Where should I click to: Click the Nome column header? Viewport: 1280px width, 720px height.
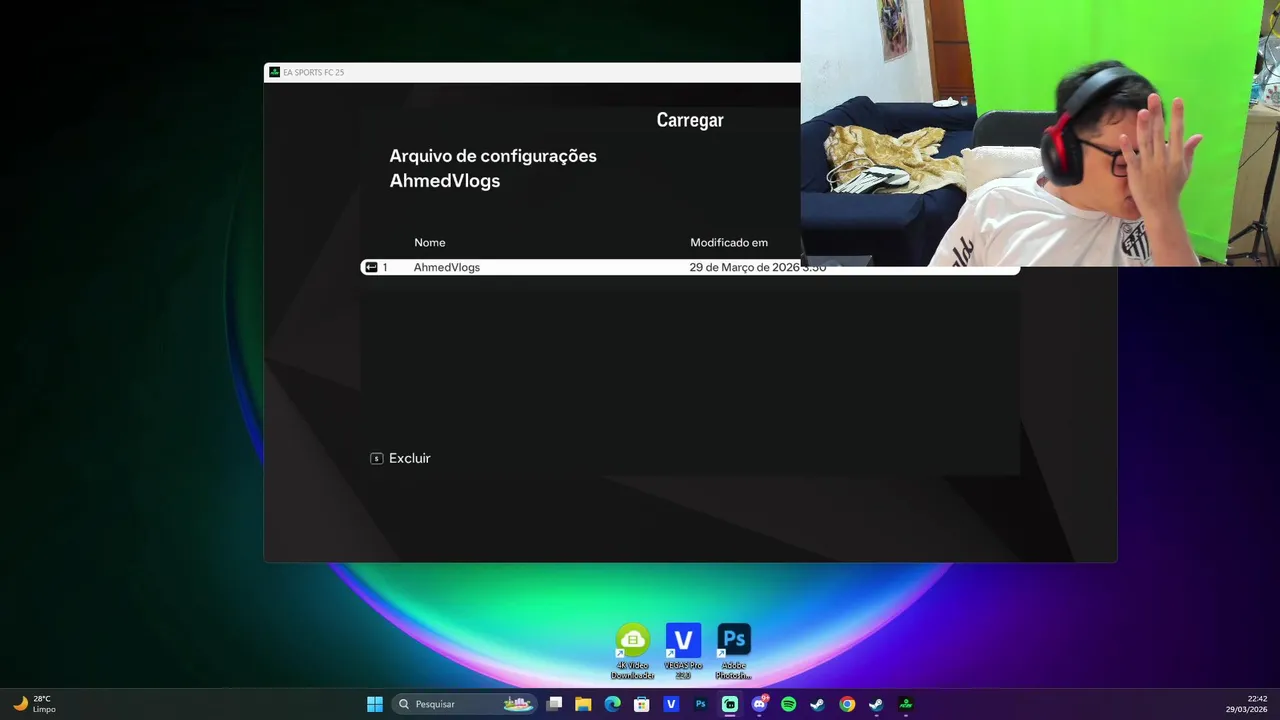[430, 243]
